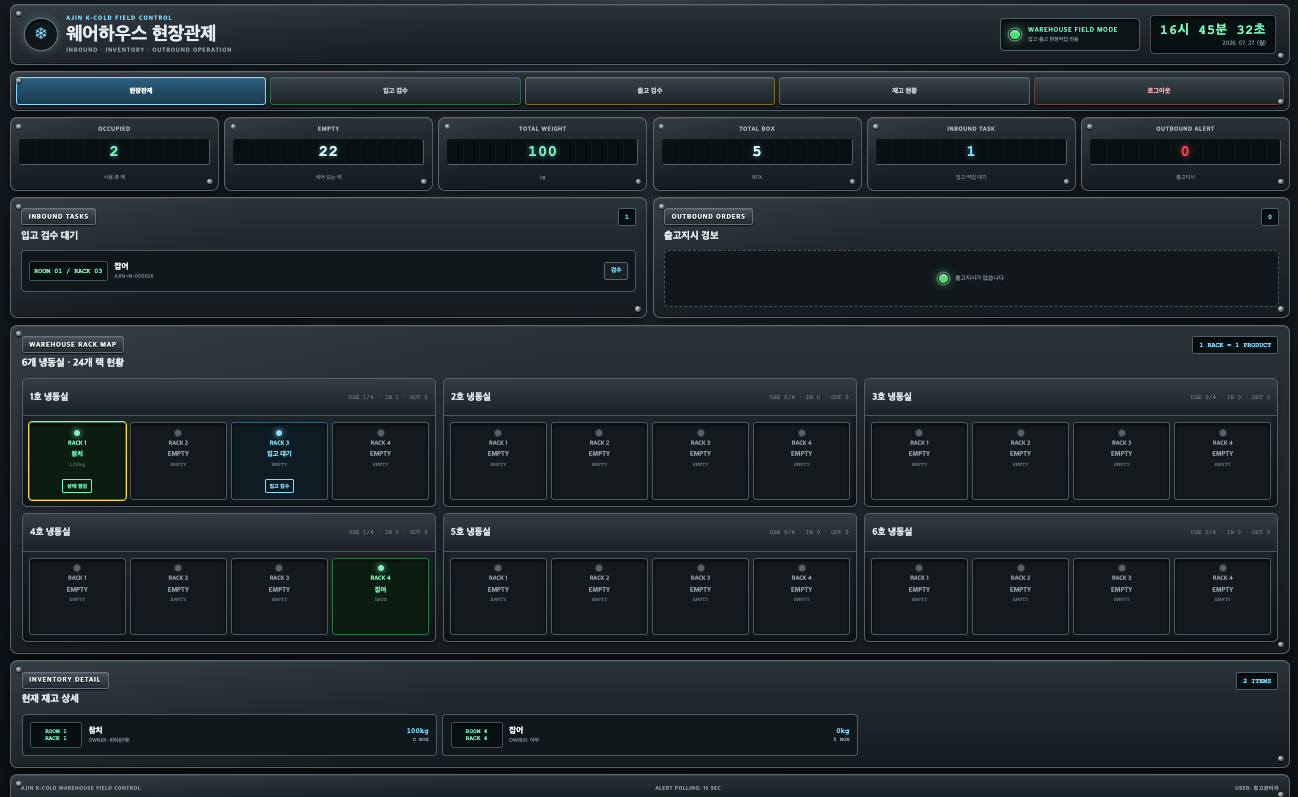Click the 1 RACK = 1 PRODUCT badge
The image size is (1298, 797).
[1235, 345]
